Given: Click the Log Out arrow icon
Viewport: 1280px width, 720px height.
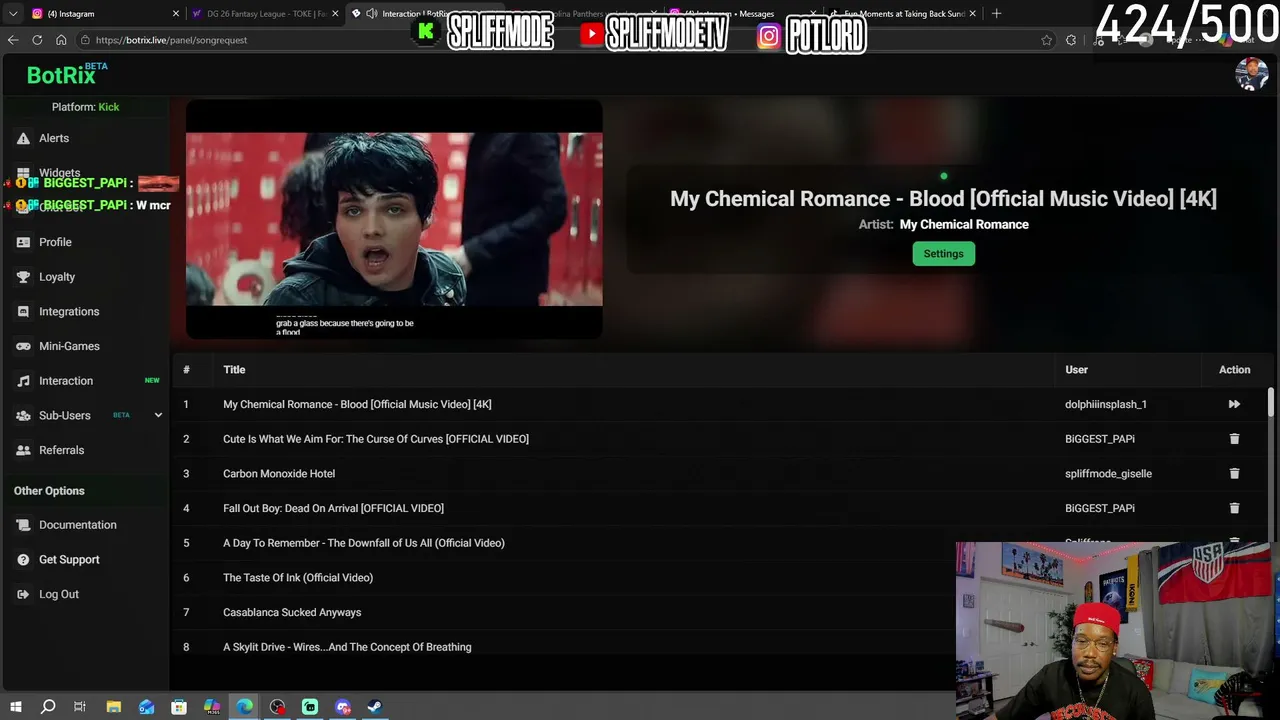Looking at the screenshot, I should (23, 594).
